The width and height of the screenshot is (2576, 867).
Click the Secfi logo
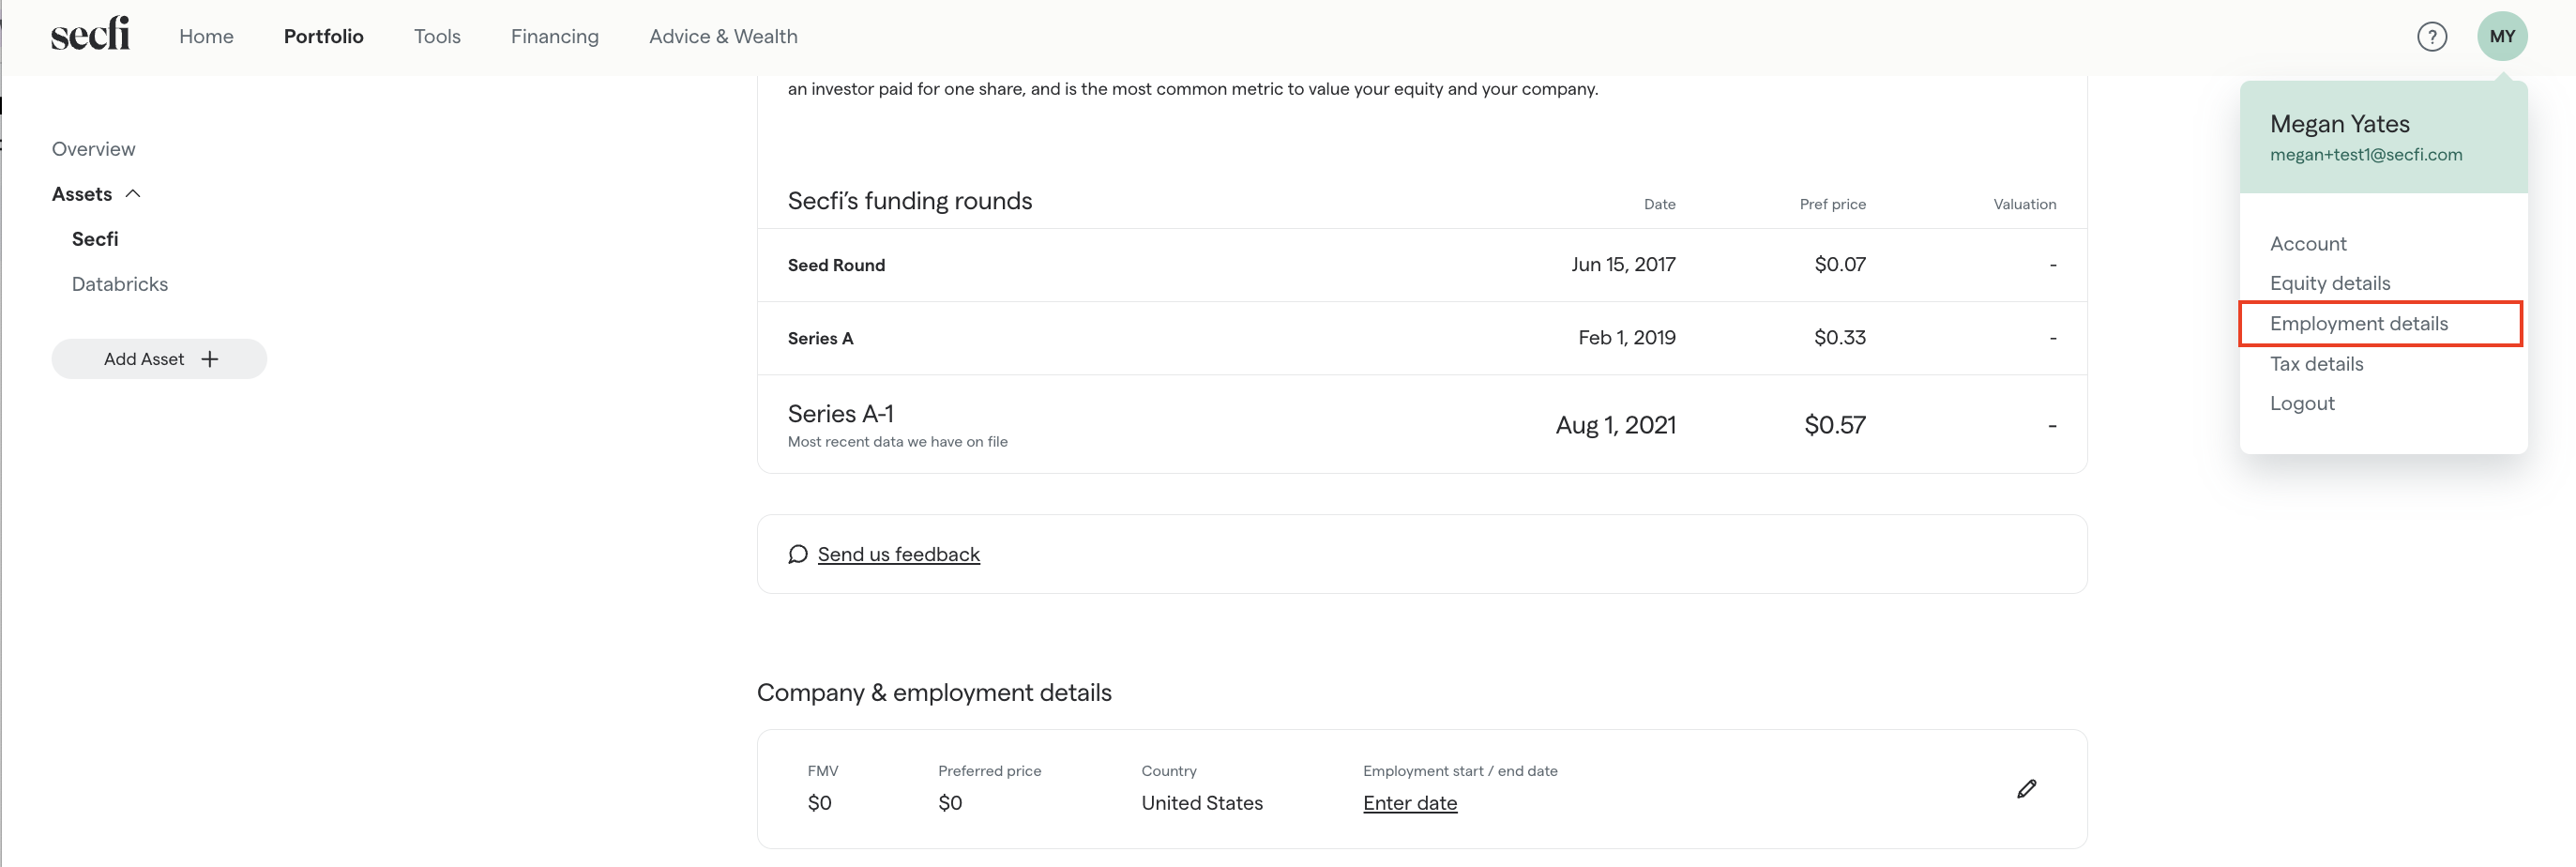pyautogui.click(x=90, y=35)
